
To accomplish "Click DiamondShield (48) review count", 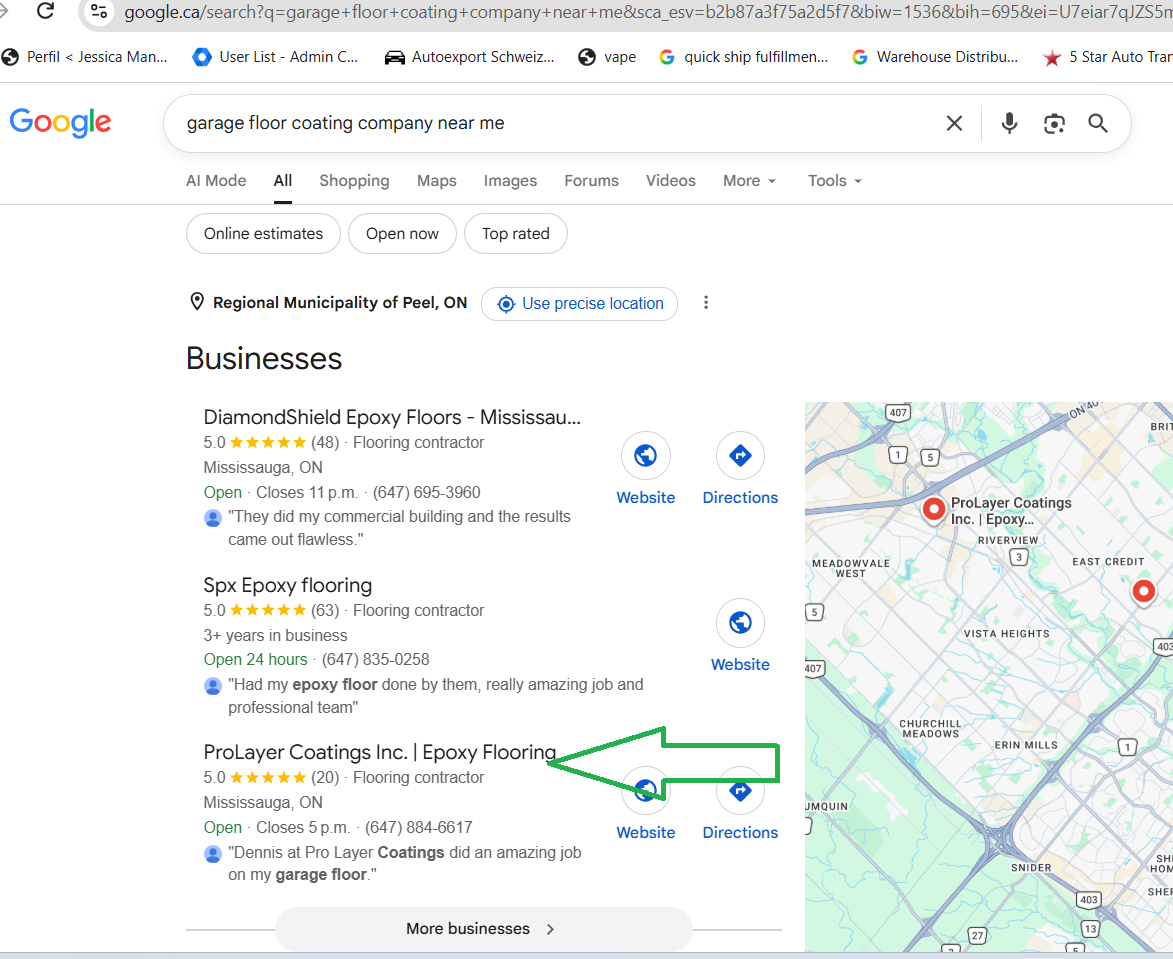I will [325, 442].
